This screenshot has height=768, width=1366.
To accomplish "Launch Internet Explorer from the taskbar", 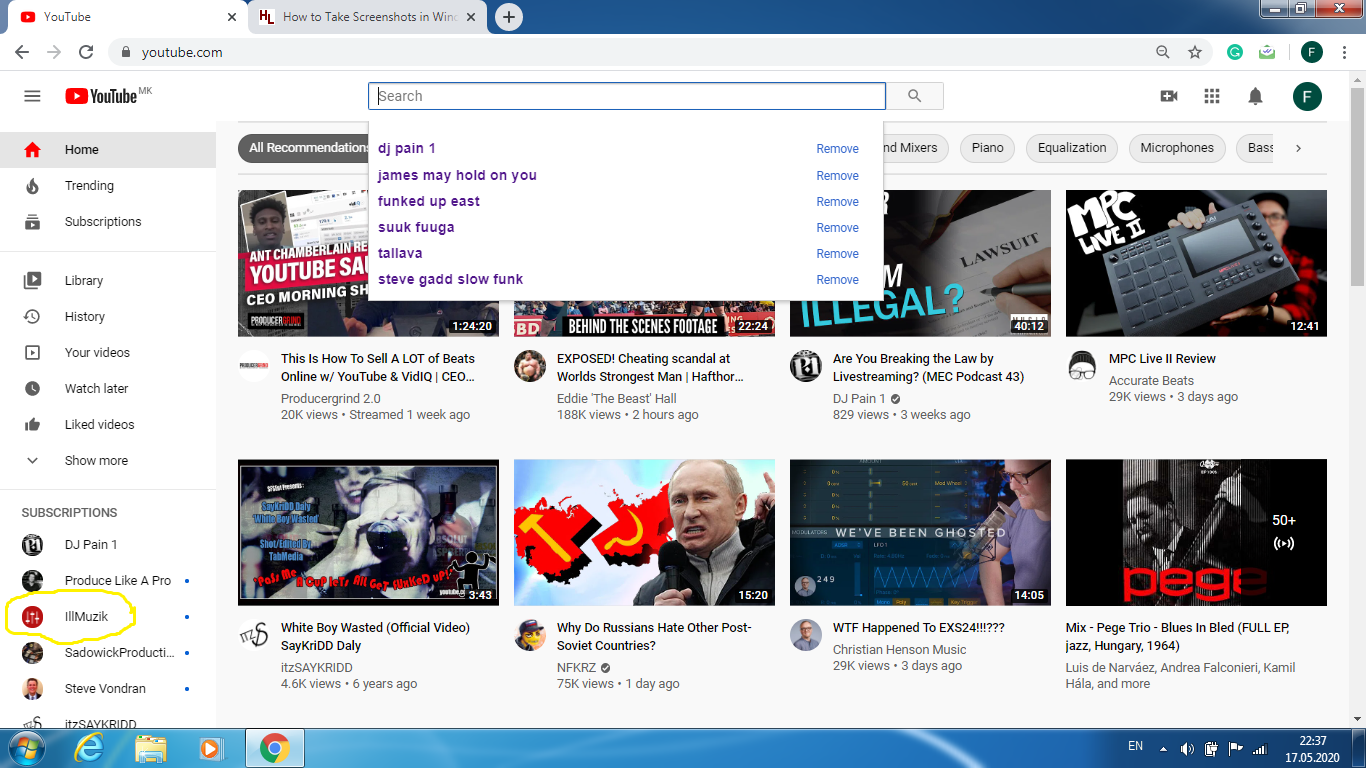I will [x=89, y=748].
